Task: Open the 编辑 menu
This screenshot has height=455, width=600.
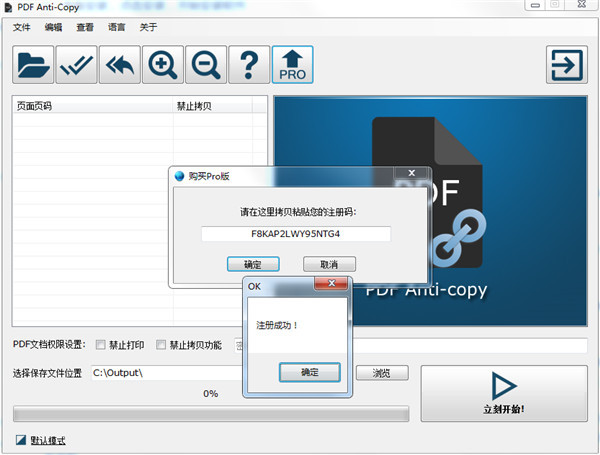Action: pyautogui.click(x=53, y=27)
